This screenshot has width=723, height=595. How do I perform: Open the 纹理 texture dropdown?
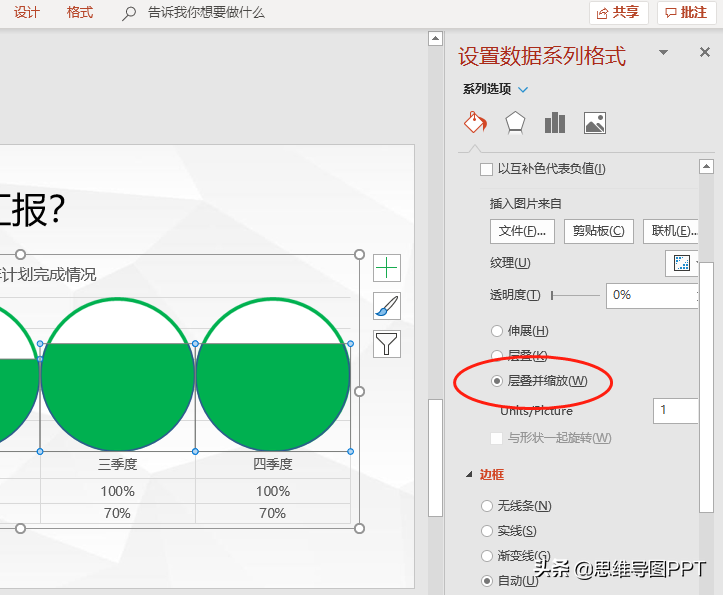pos(682,263)
